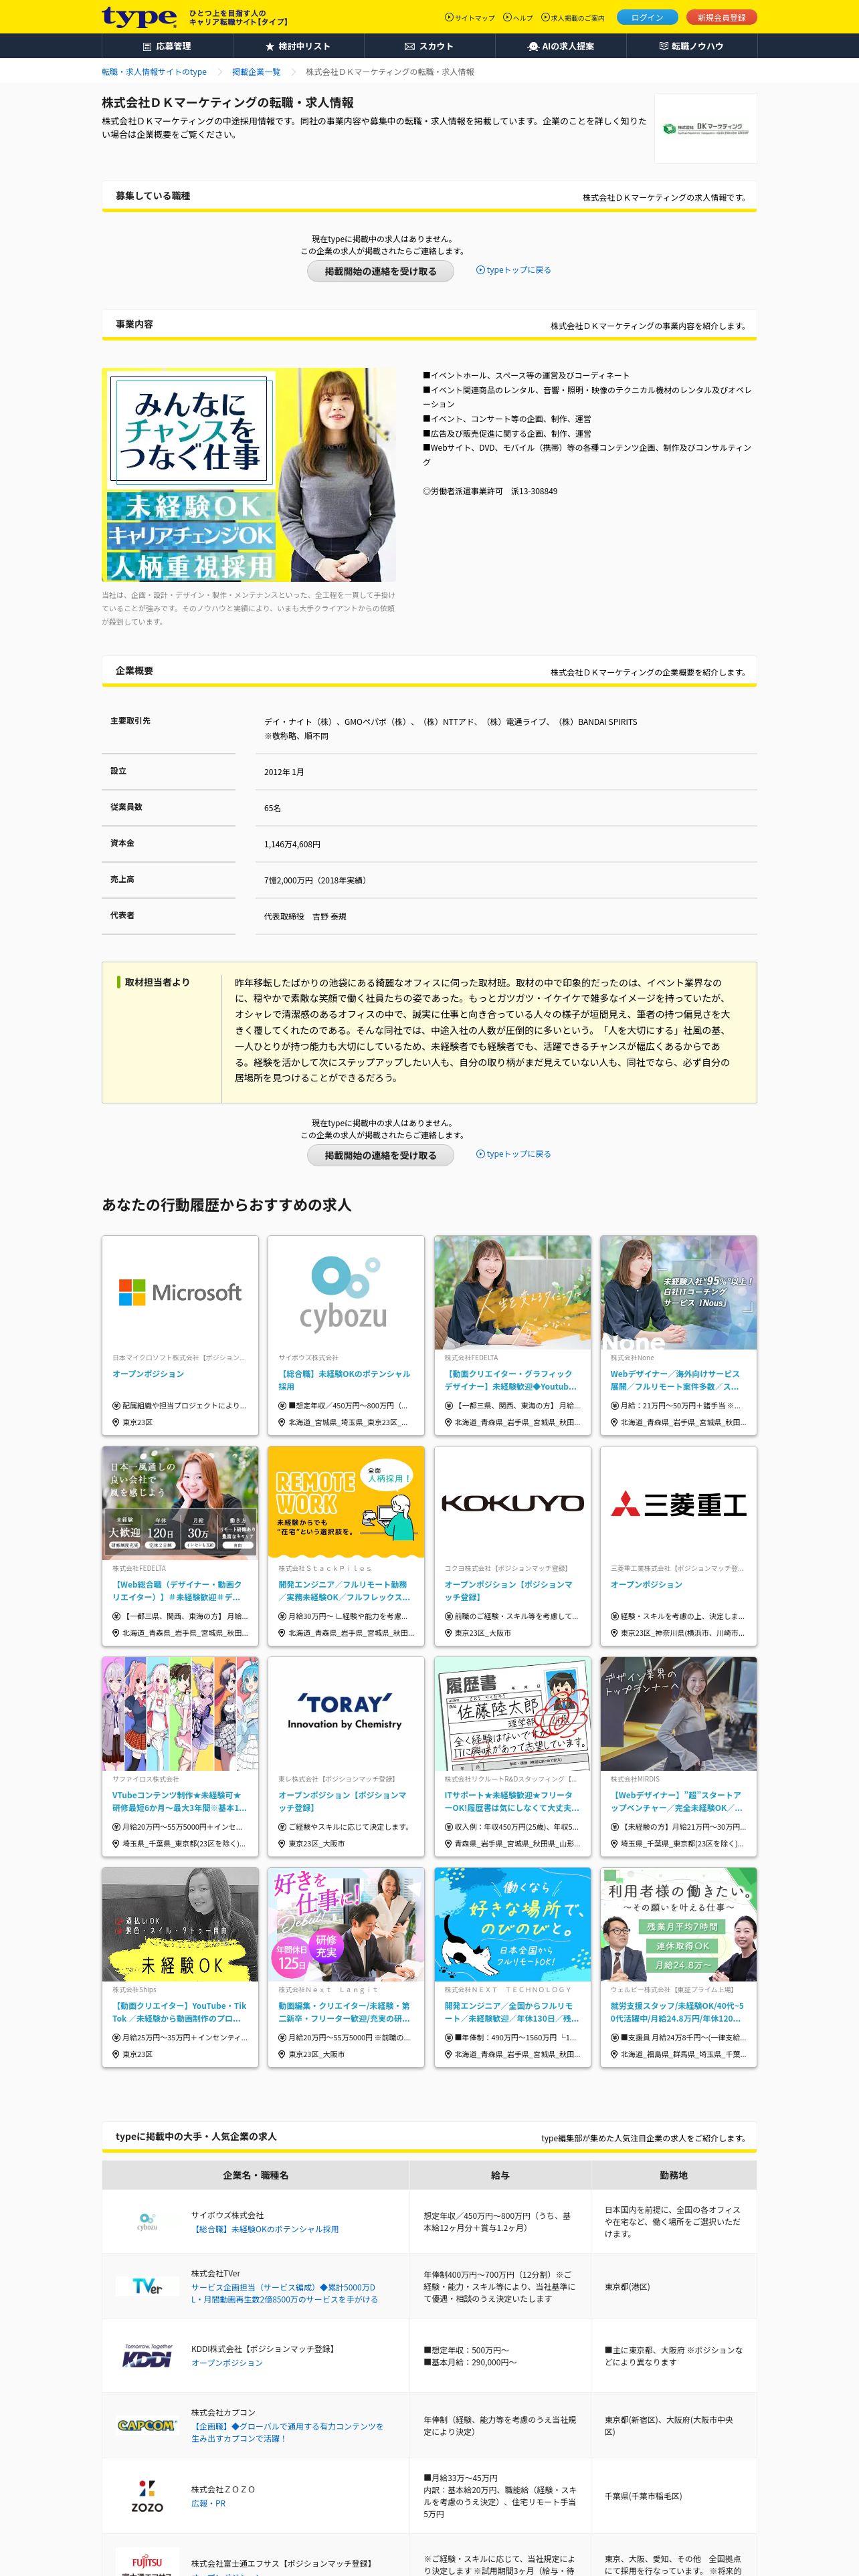Open 三菱重工業 オープンポジション job link

[646, 1584]
